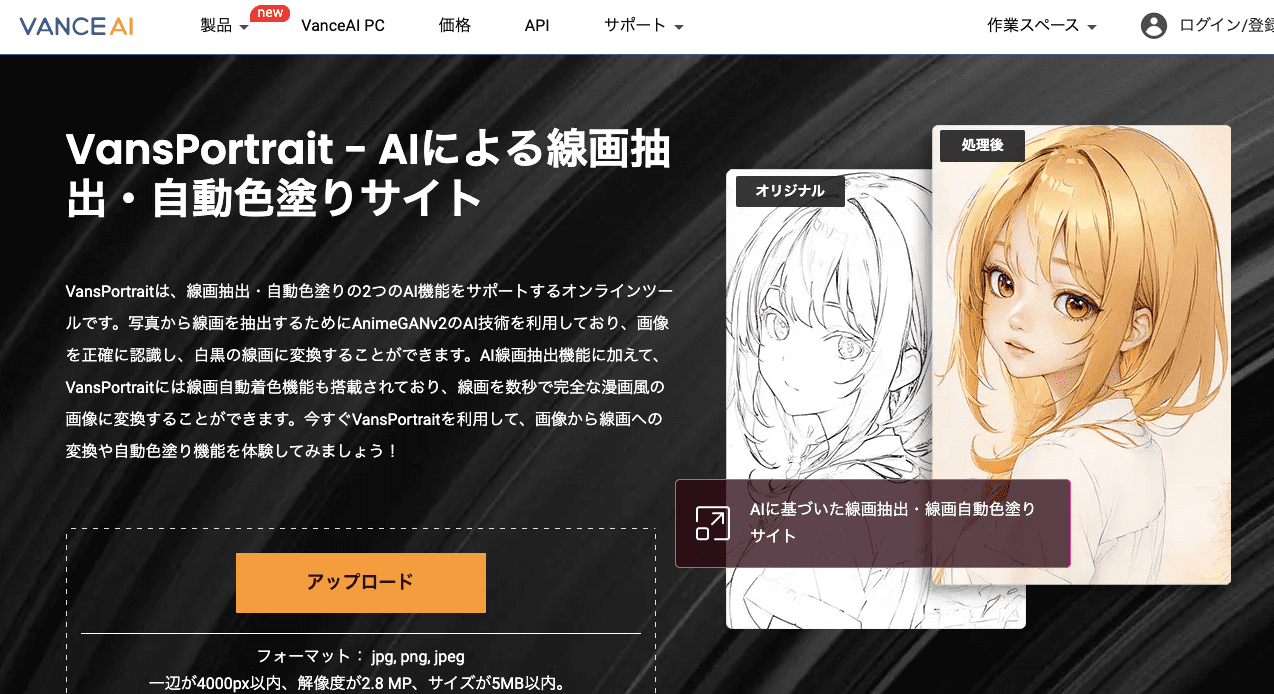Expand the サポート dropdown
1274x694 pixels.
tap(635, 26)
